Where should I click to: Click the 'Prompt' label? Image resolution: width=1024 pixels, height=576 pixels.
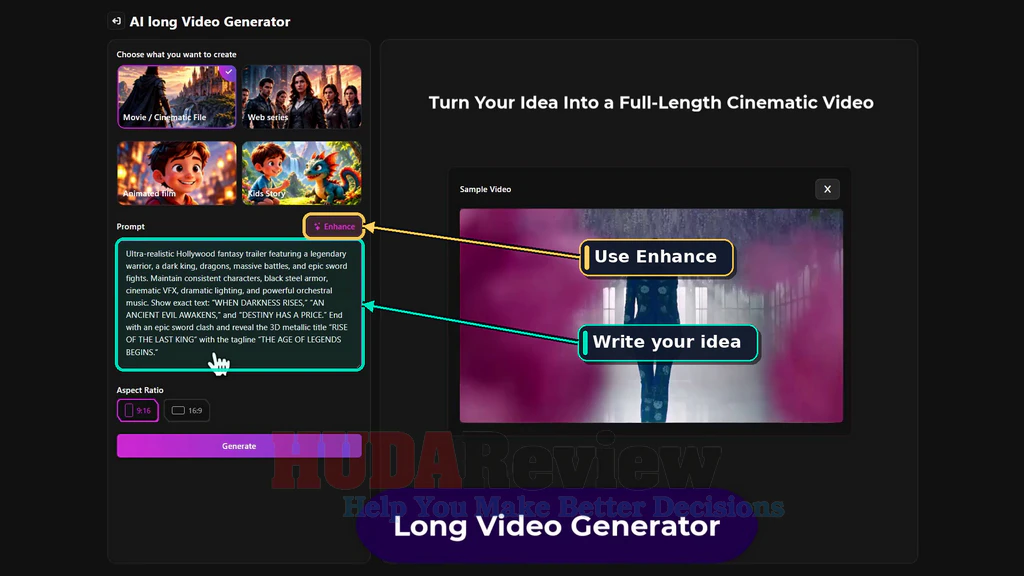(131, 227)
